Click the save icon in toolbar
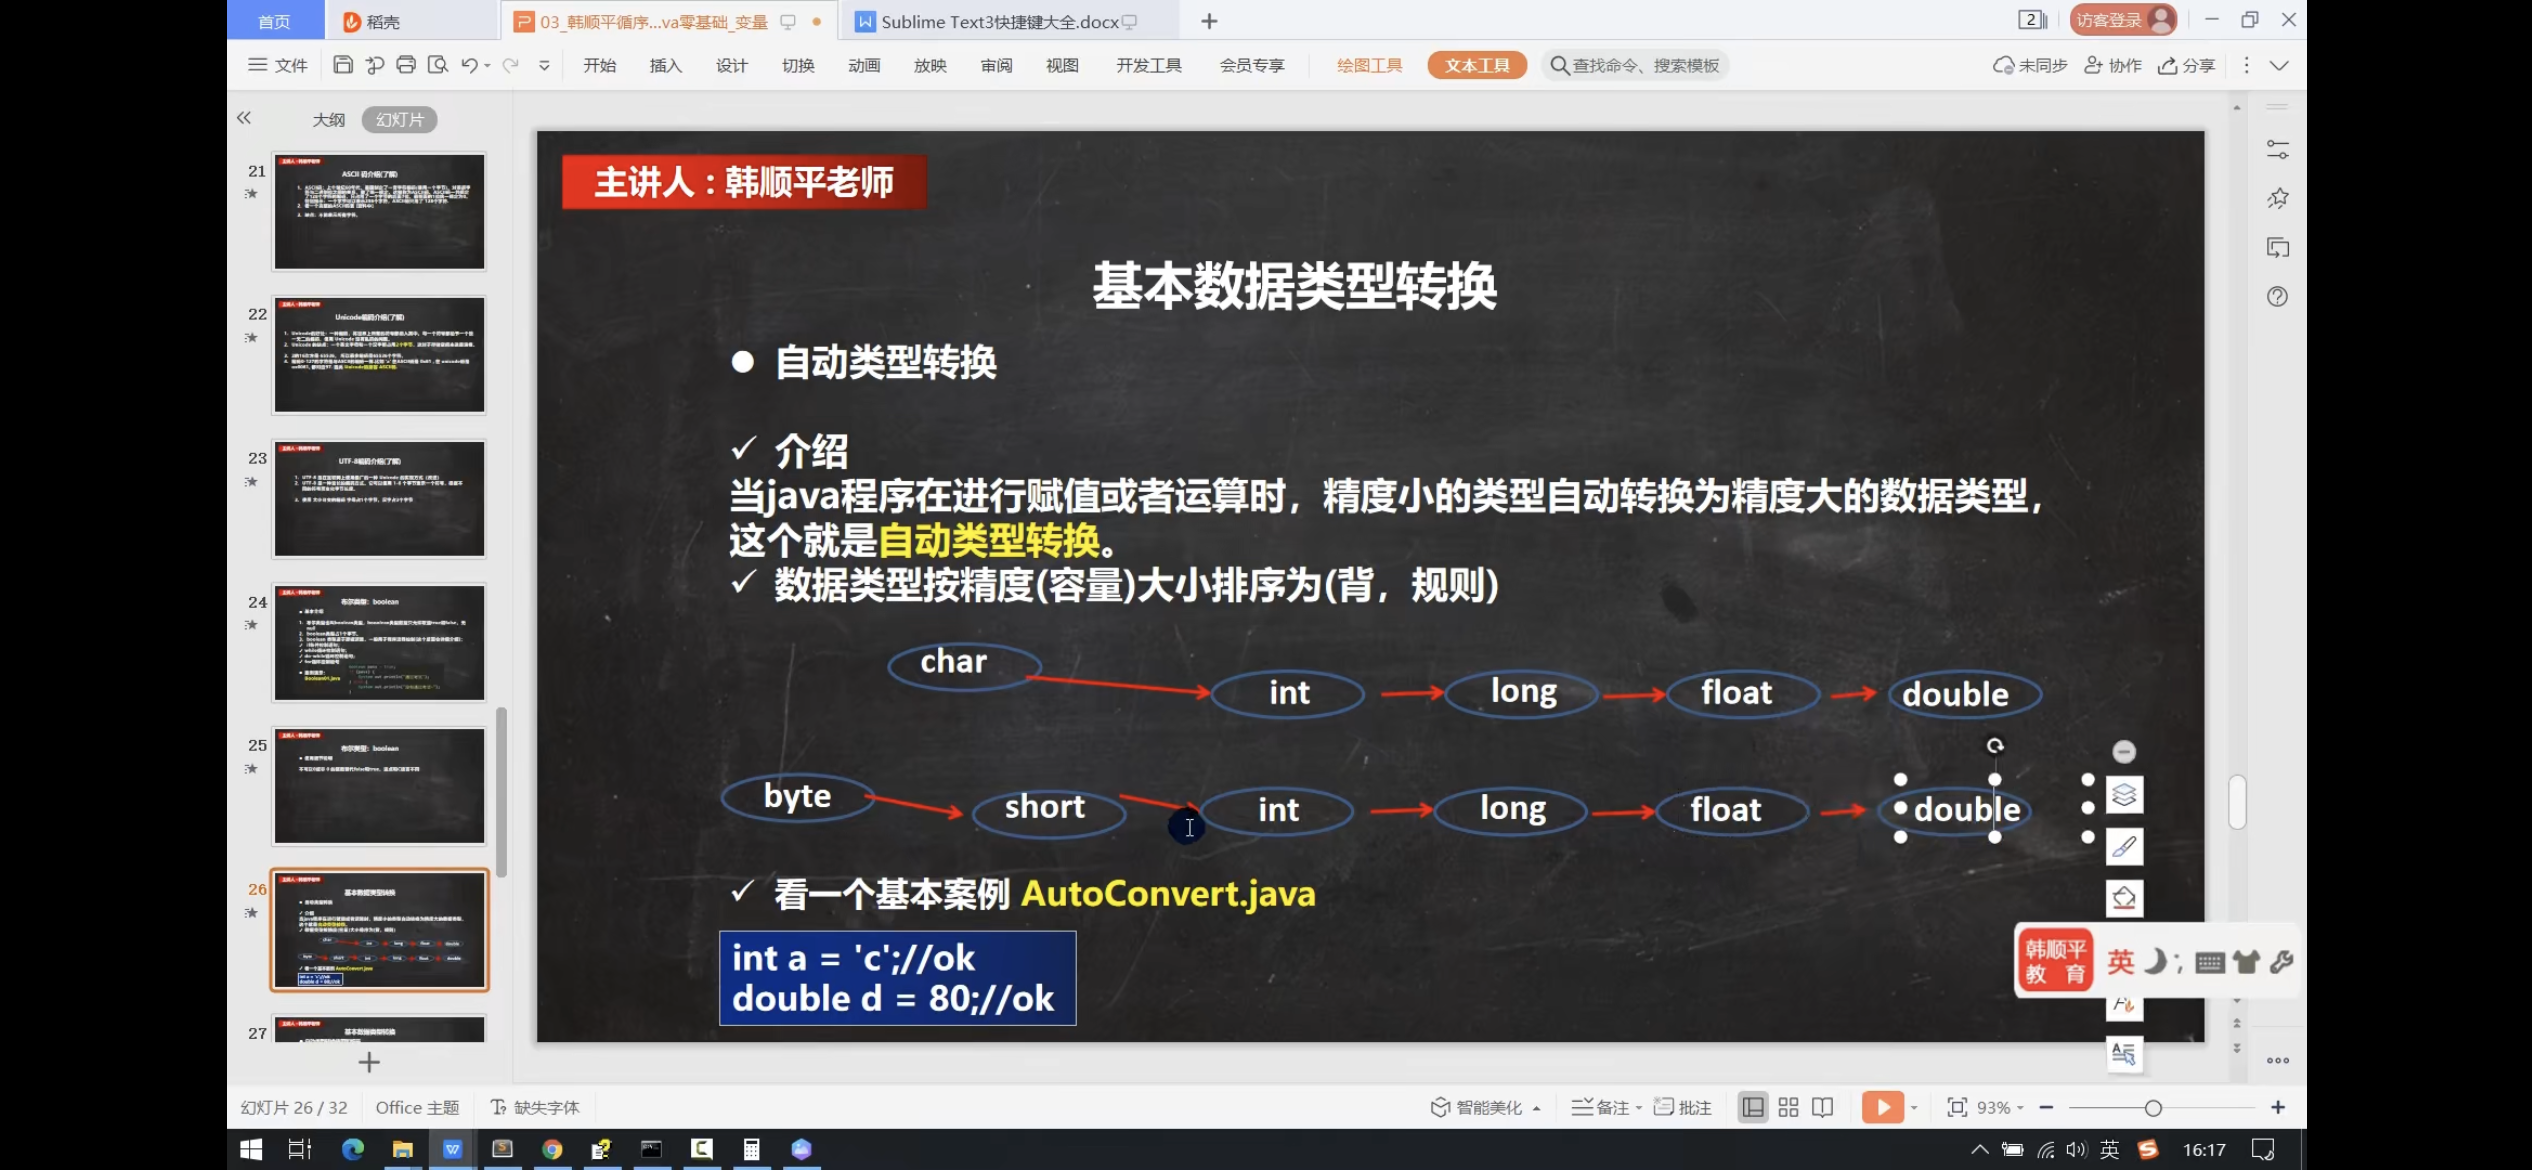The width and height of the screenshot is (2532, 1170). (342, 65)
